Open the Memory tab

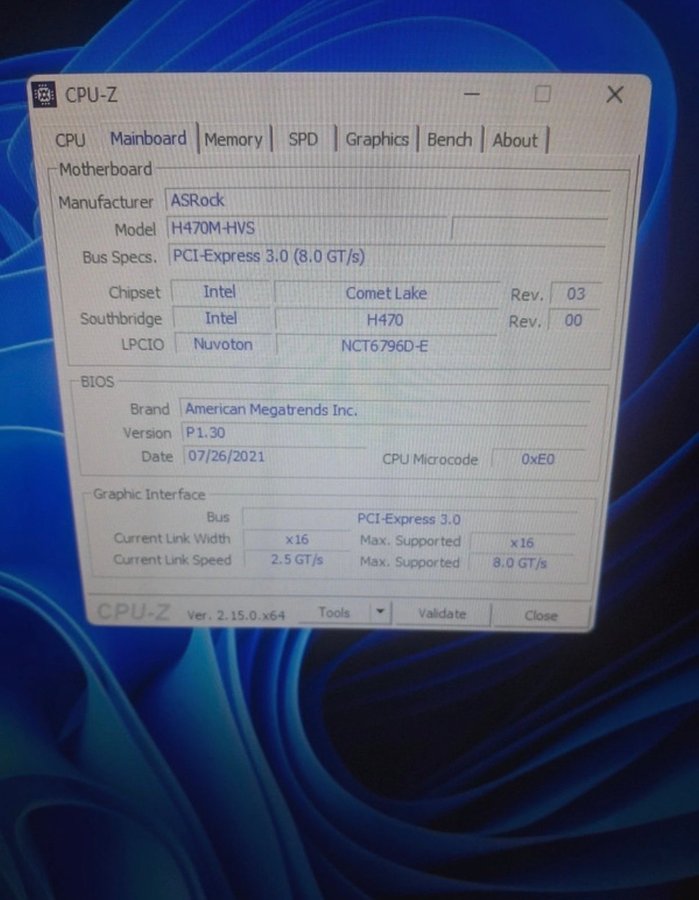pyautogui.click(x=233, y=140)
